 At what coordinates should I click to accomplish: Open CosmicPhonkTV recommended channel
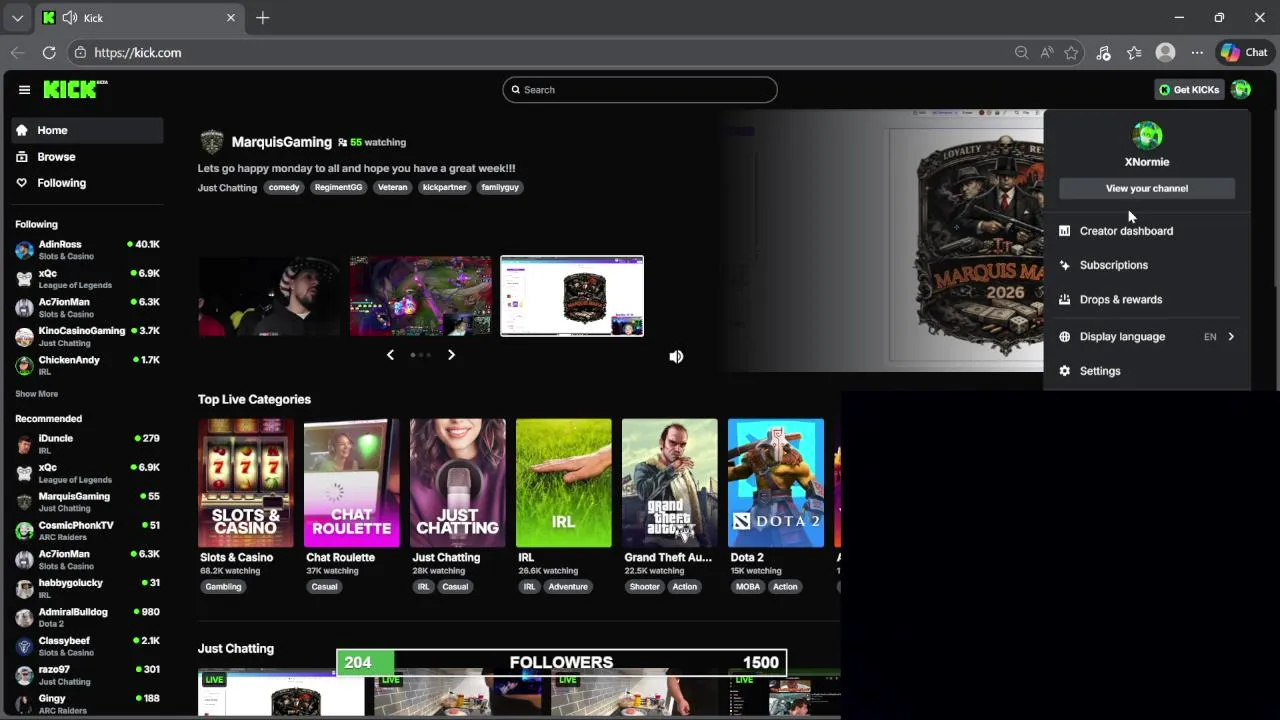(87, 531)
